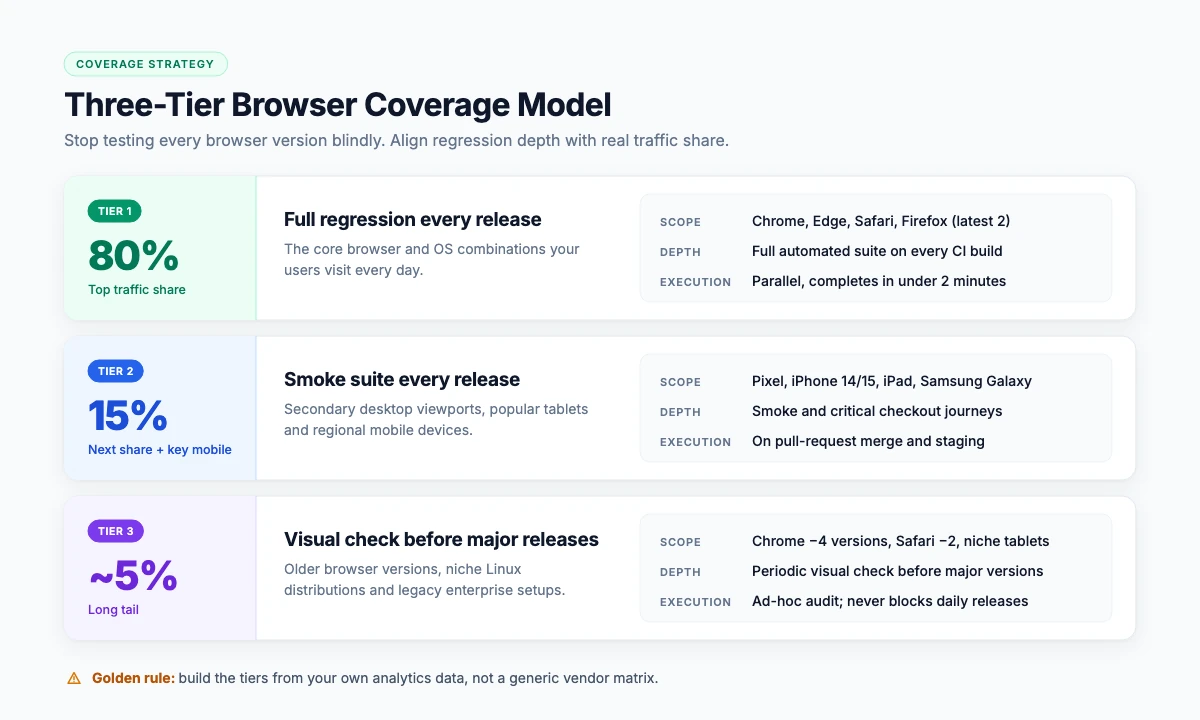Select the TIER 1 badge
Screen dimensions: 1200x720
[x=116, y=211]
